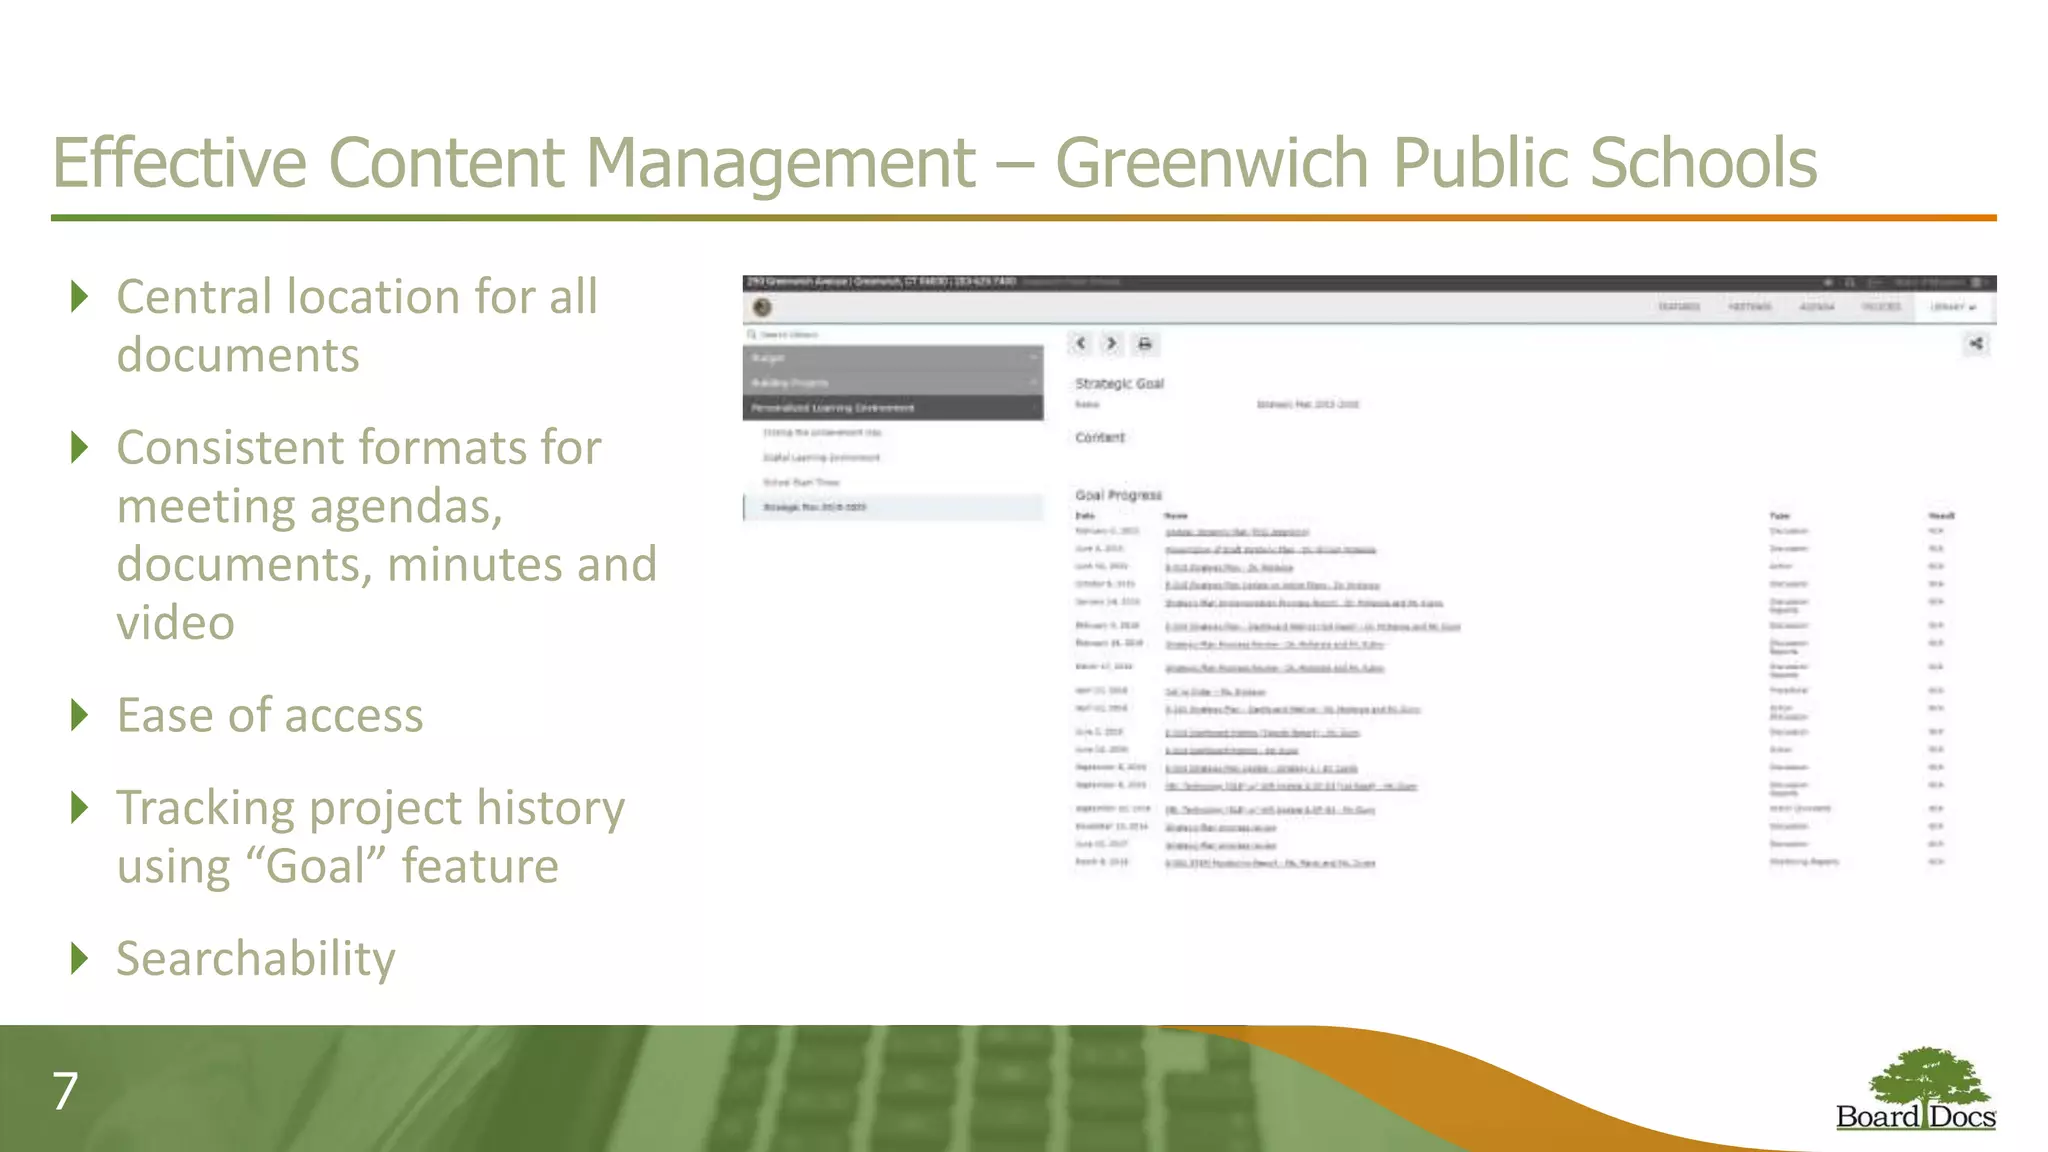Click the Goal Progress heading
The image size is (2048, 1152).
(x=1118, y=495)
